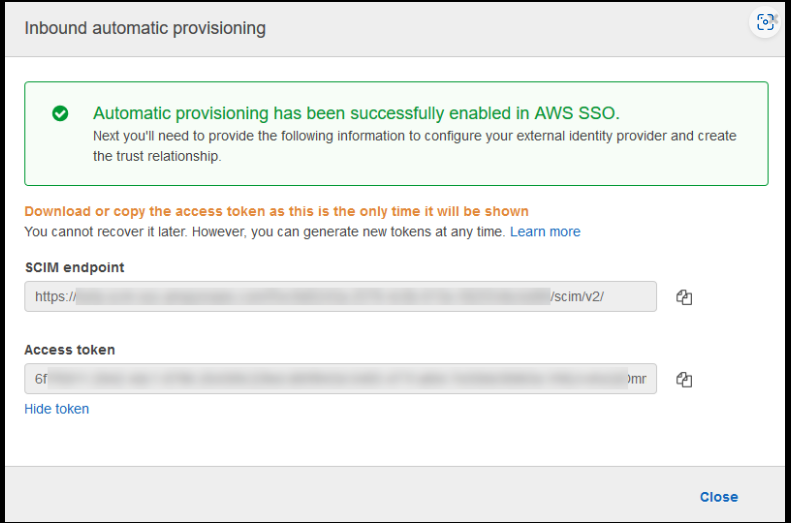This screenshot has width=791, height=523.
Task: Copy the SCIM endpoint URL
Action: (684, 297)
